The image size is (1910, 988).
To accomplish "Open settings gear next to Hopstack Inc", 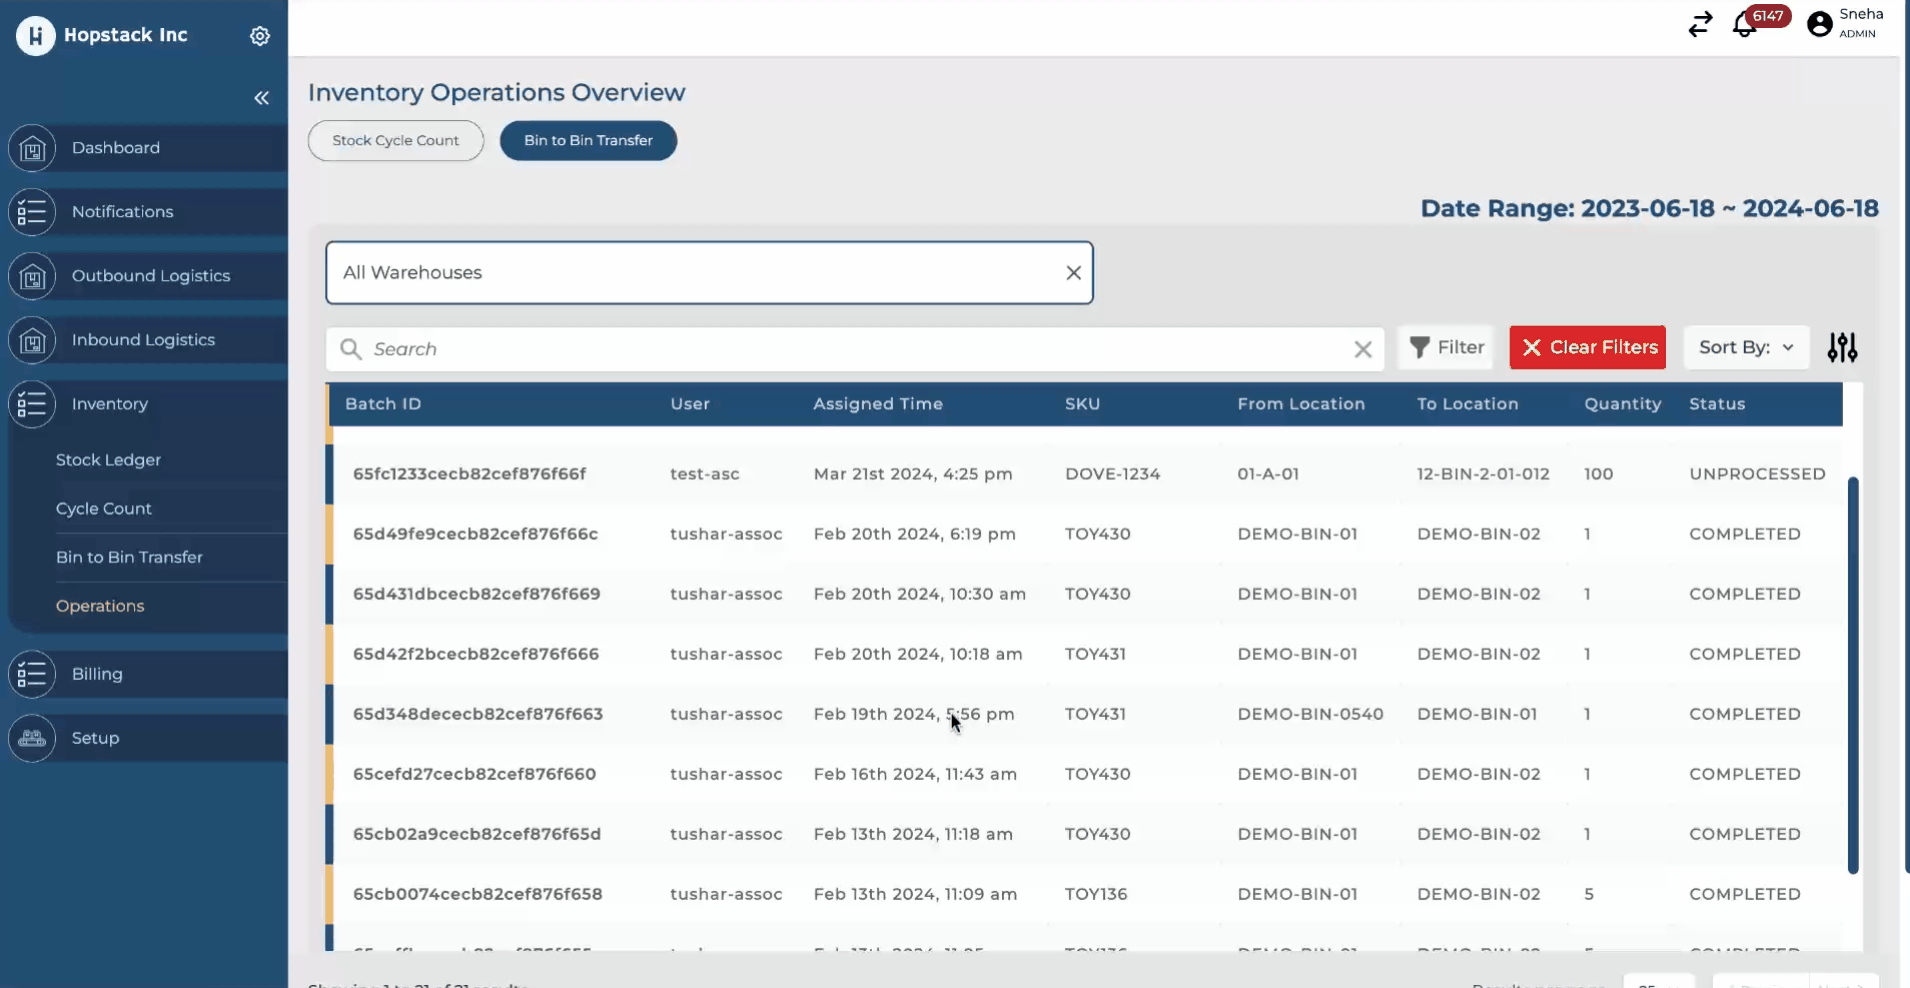I will click(x=260, y=36).
